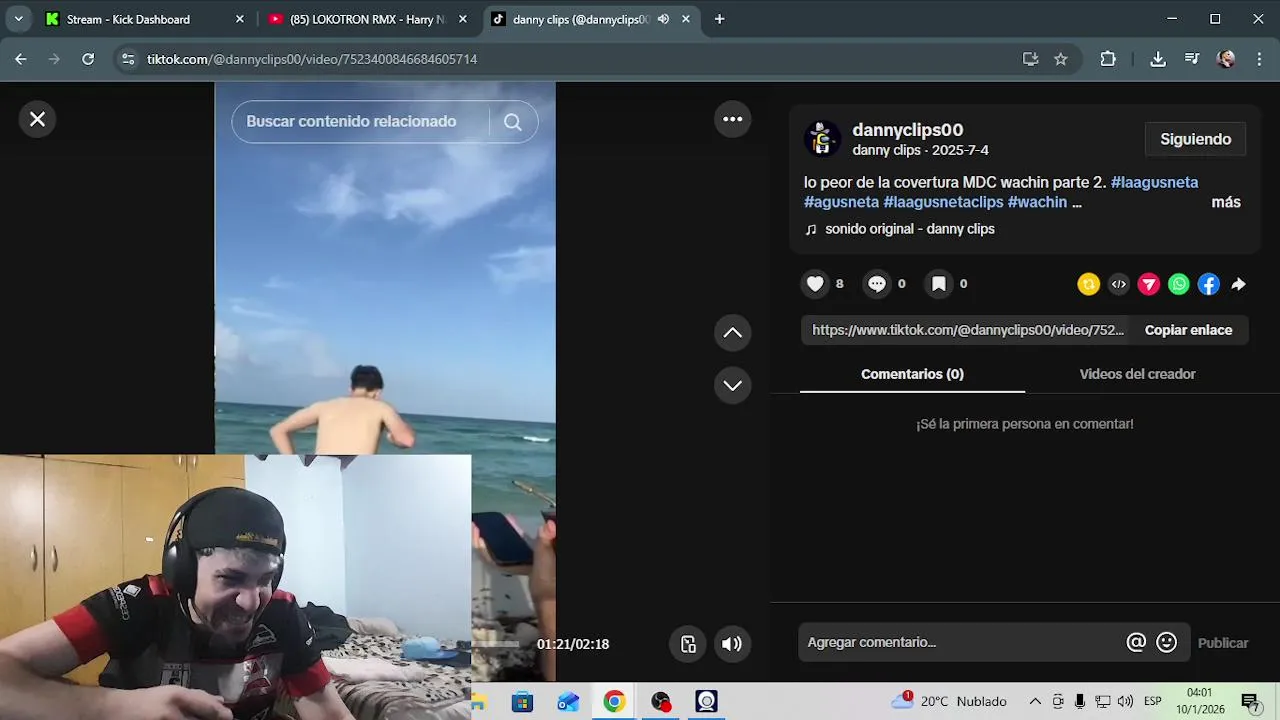Save the video with the bookmark icon
This screenshot has width=1280, height=720.
(x=939, y=284)
